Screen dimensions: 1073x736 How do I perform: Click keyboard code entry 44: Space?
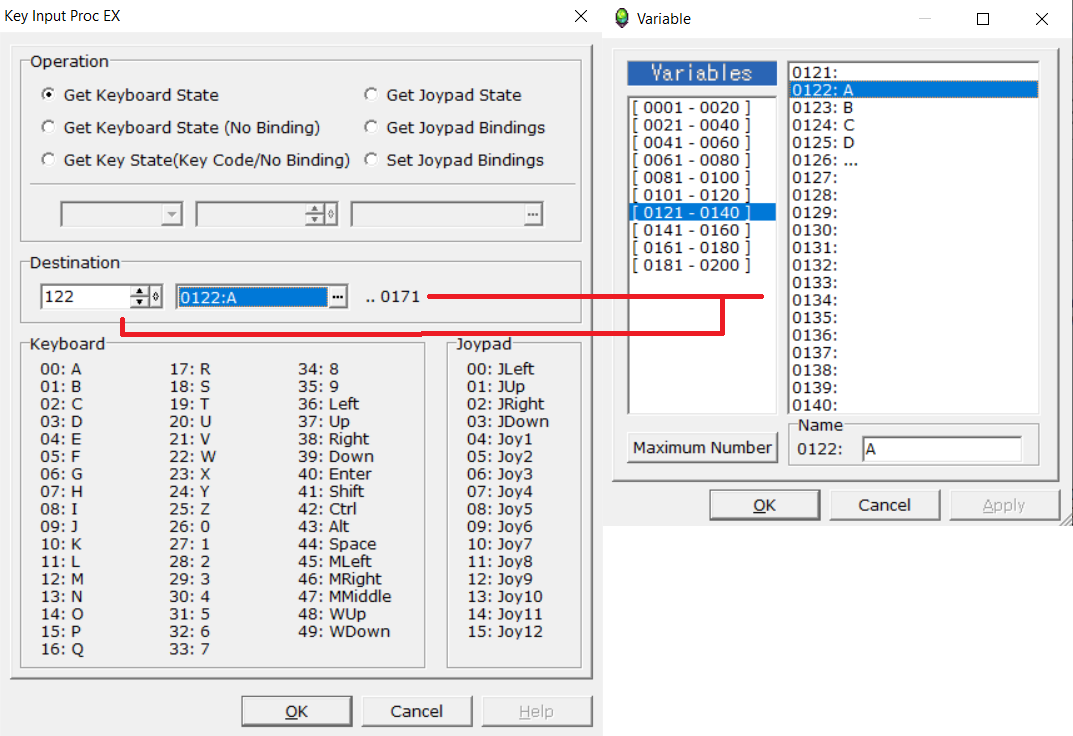click(337, 544)
